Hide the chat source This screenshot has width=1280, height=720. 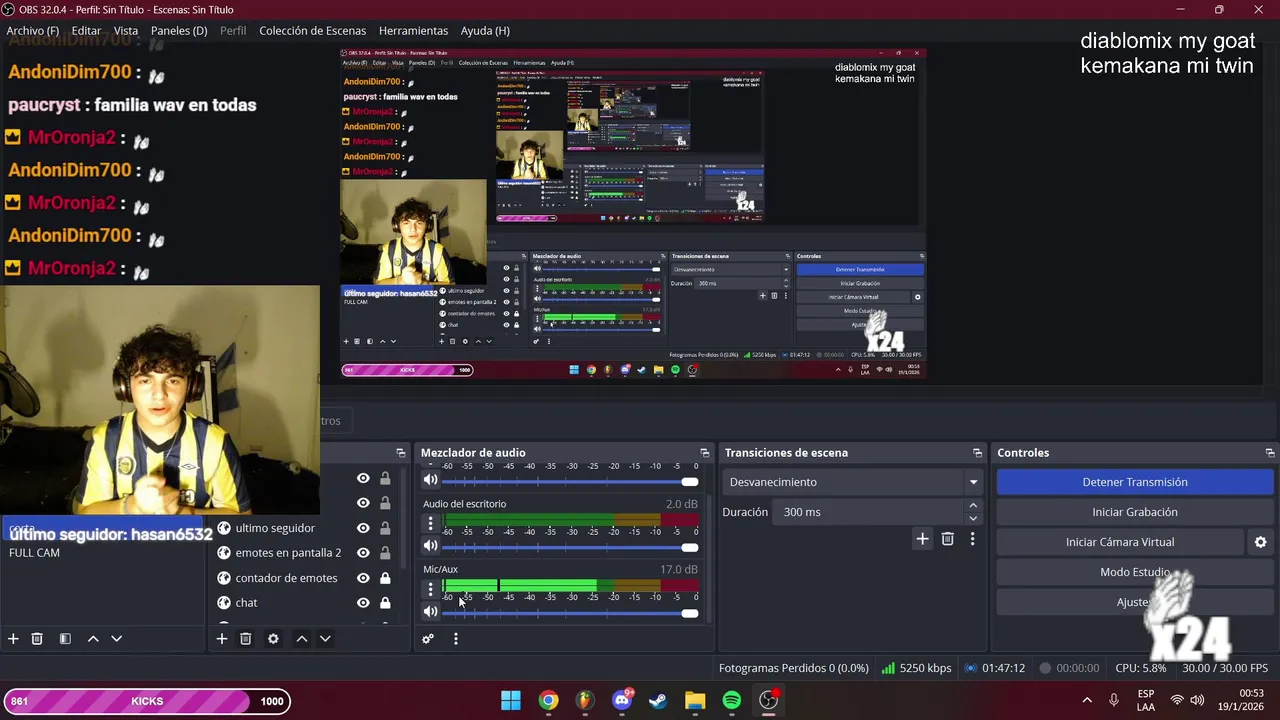[x=363, y=603]
